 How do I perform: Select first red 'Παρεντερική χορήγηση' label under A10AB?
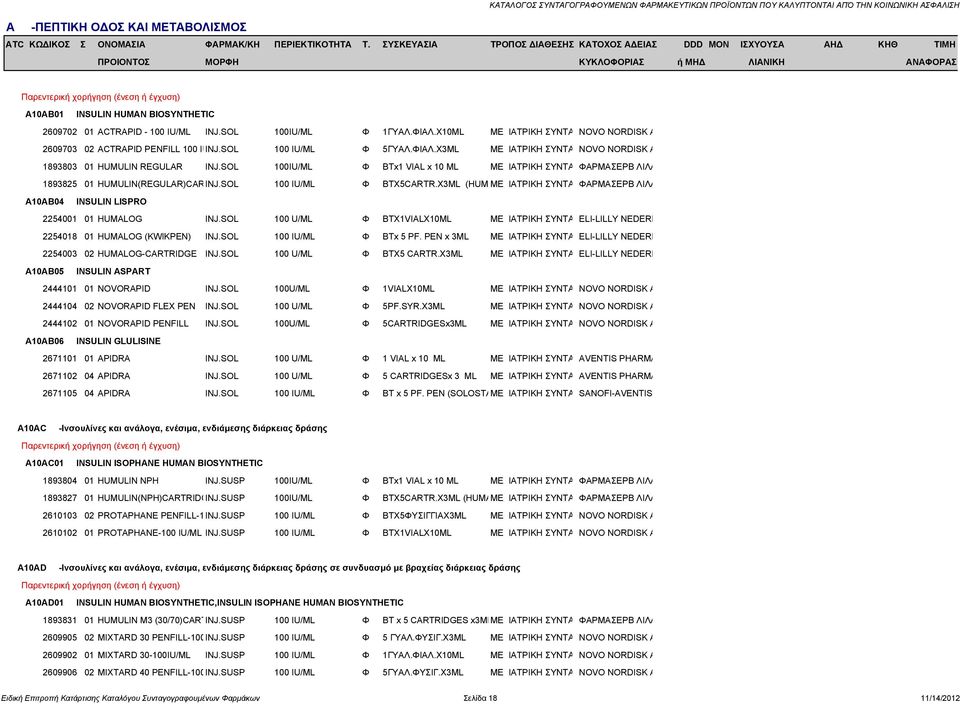pos(100,97)
